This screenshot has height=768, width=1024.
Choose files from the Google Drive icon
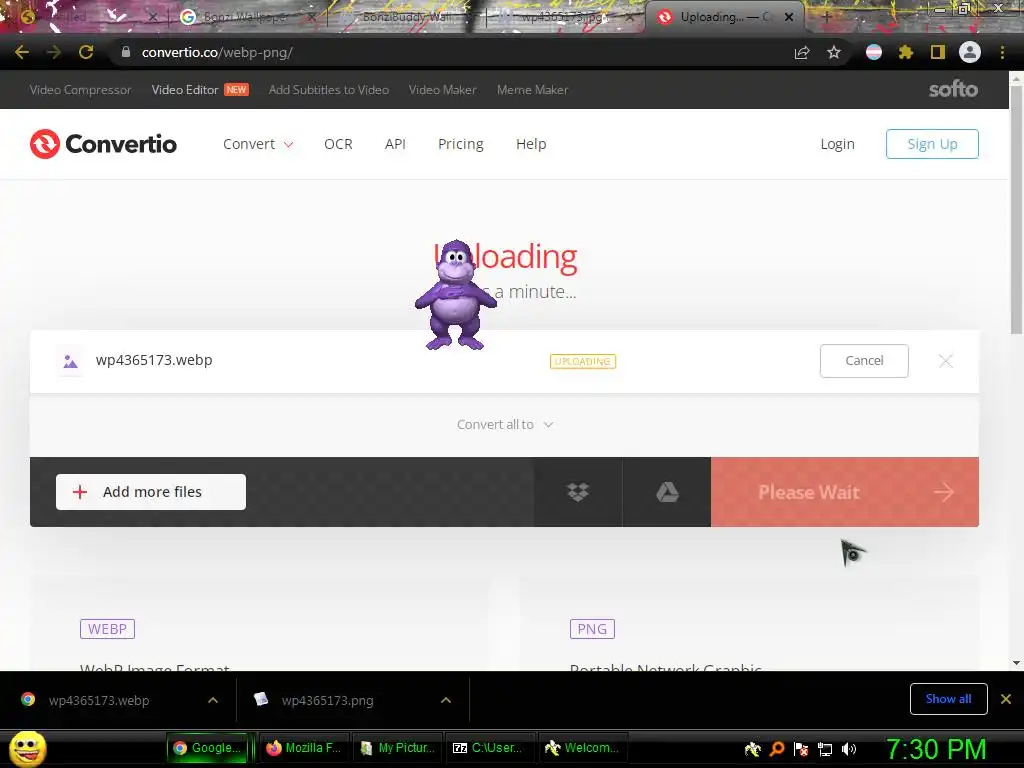click(x=667, y=492)
